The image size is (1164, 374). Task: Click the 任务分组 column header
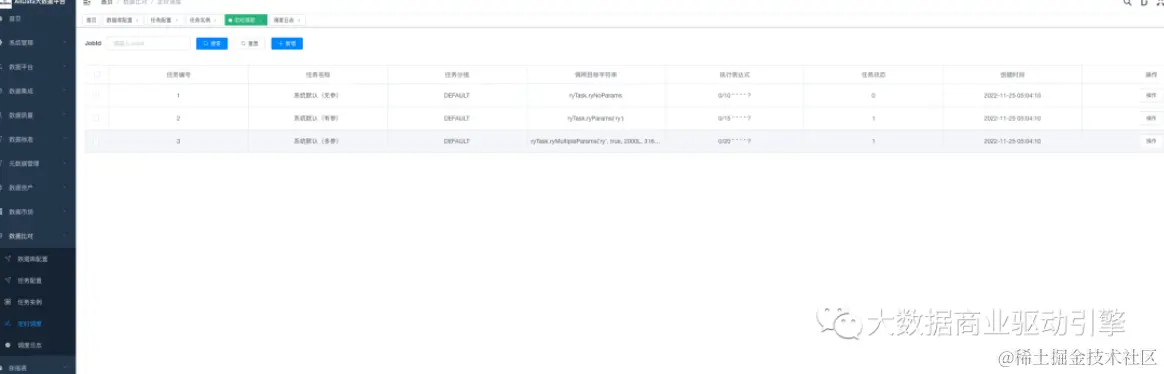point(457,75)
